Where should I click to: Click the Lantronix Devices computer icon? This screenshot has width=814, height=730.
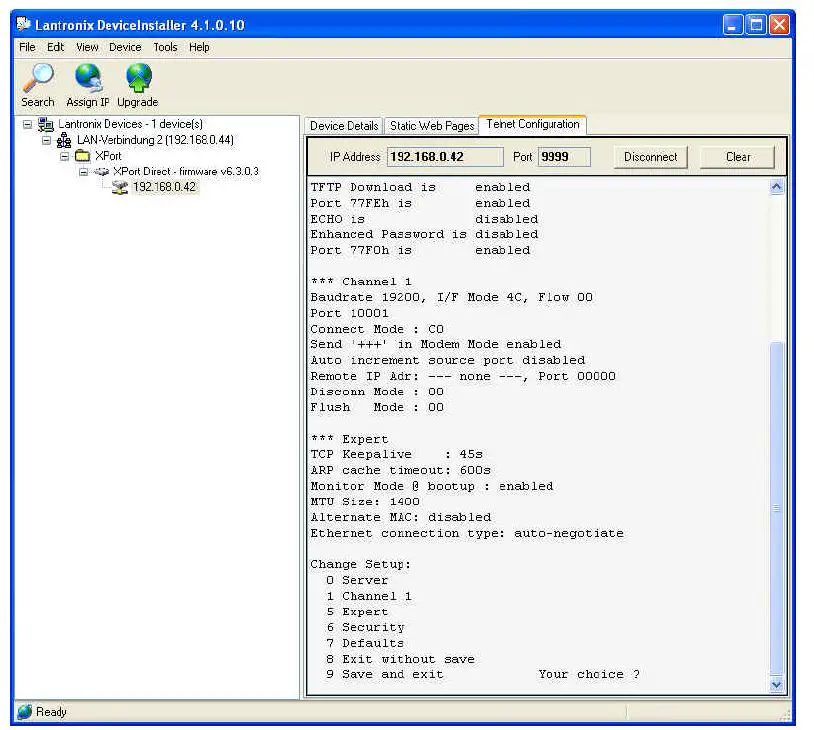click(46, 125)
